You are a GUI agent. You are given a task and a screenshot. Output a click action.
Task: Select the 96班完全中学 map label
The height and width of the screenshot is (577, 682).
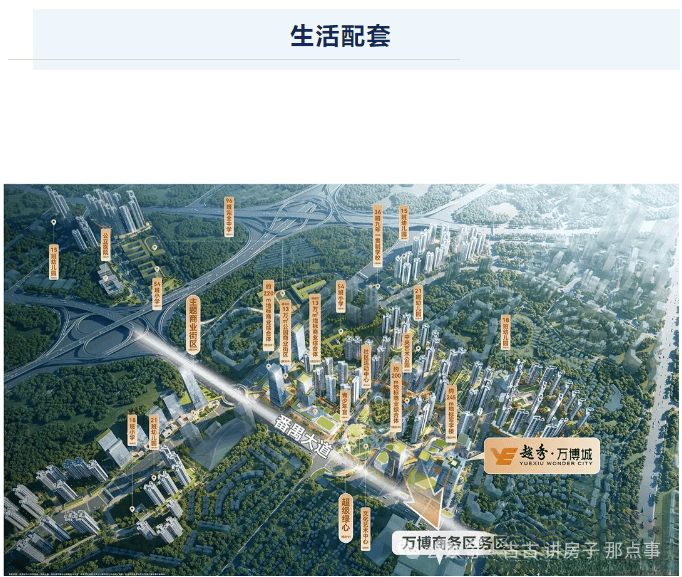click(229, 217)
